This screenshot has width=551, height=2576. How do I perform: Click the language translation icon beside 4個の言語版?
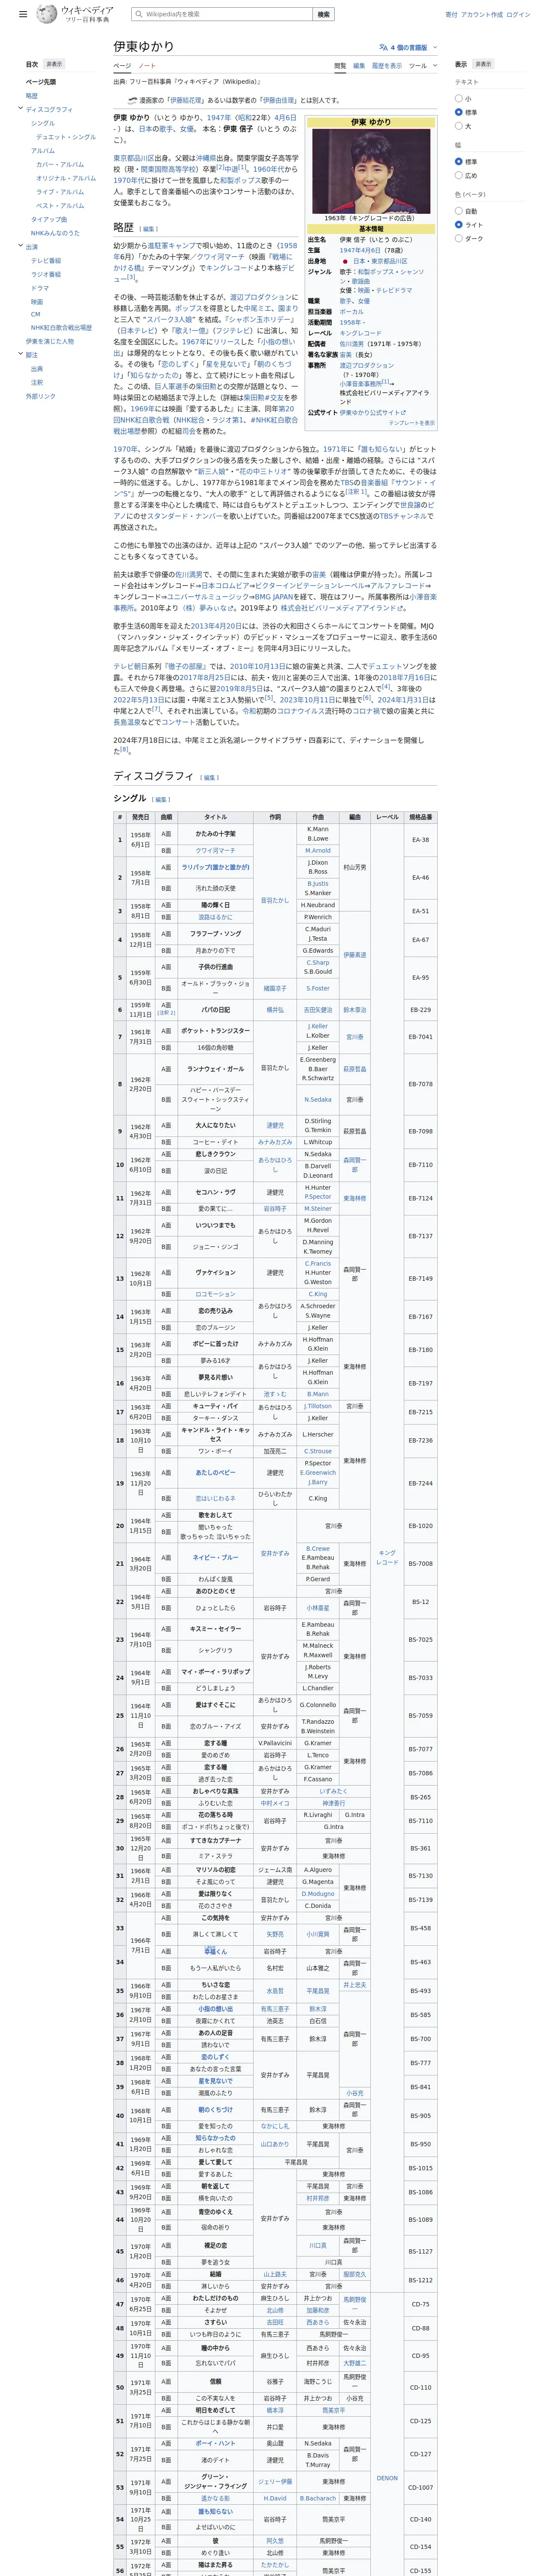click(383, 47)
